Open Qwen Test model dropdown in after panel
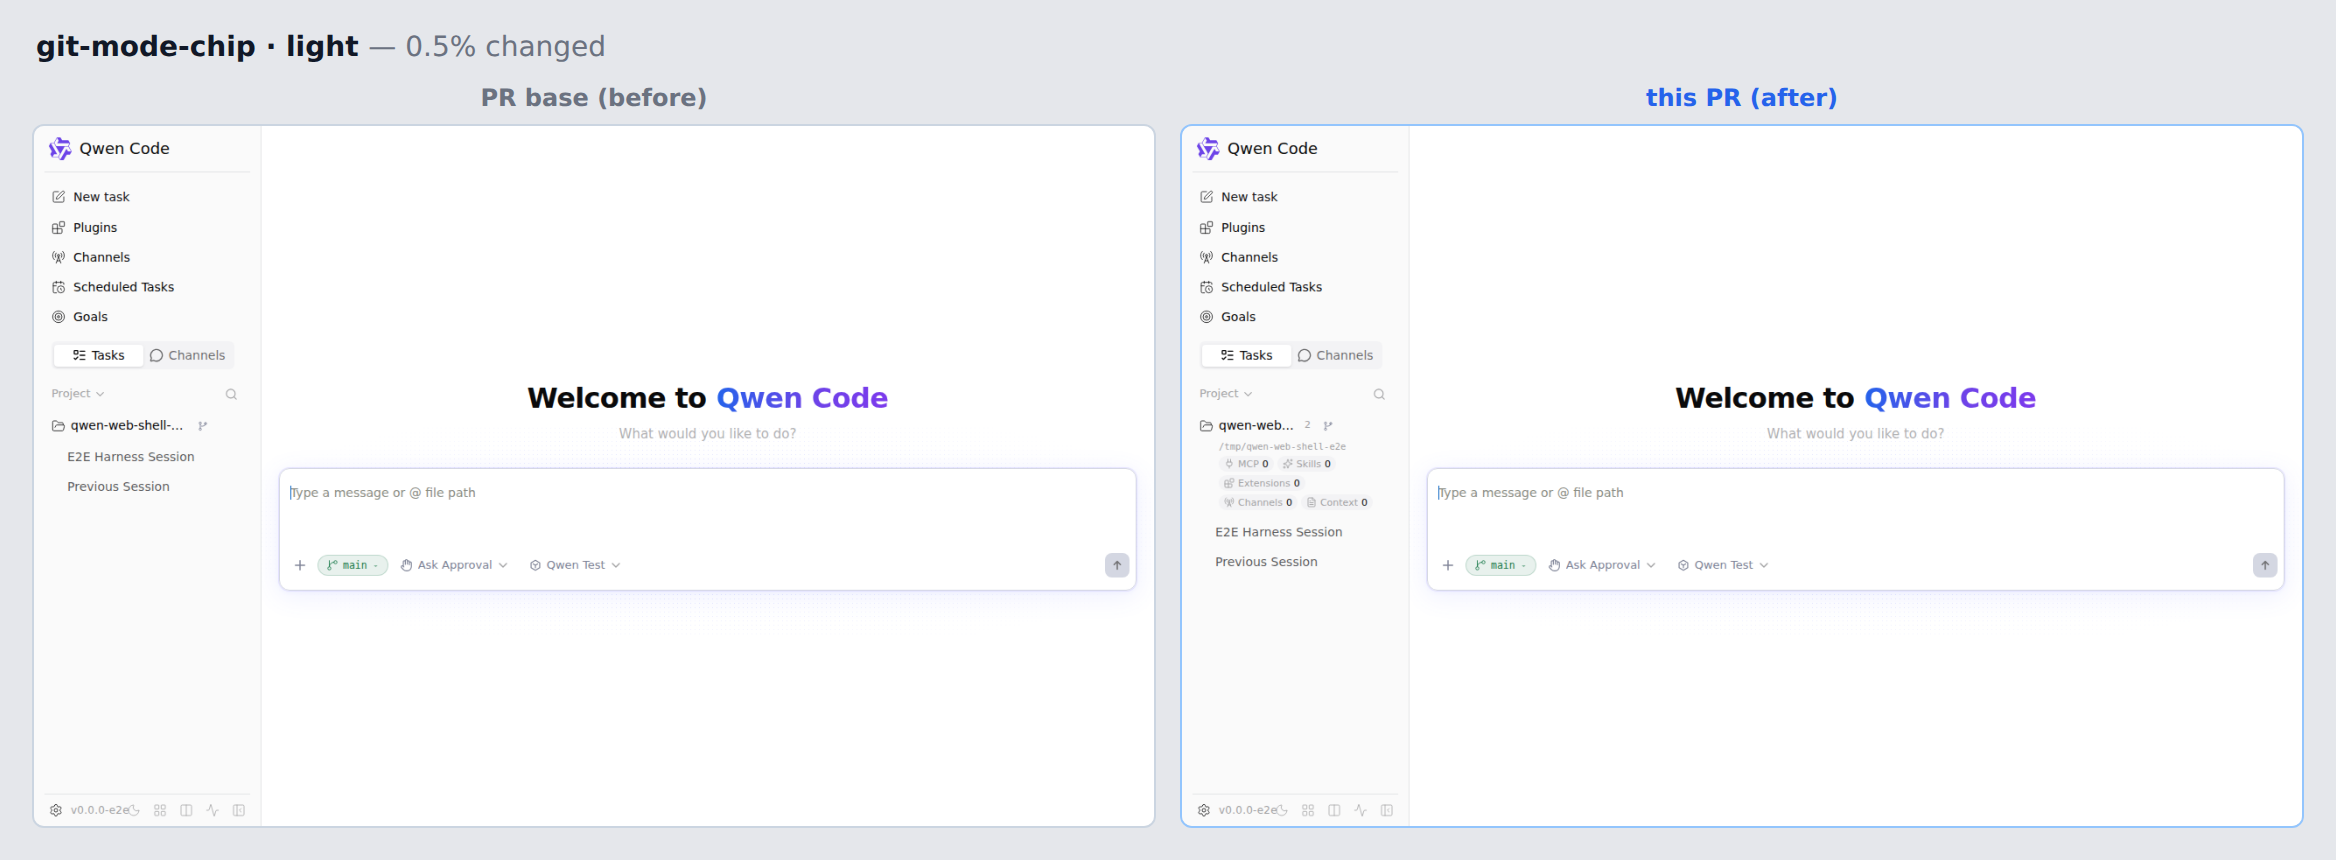The image size is (2336, 860). (x=1723, y=565)
